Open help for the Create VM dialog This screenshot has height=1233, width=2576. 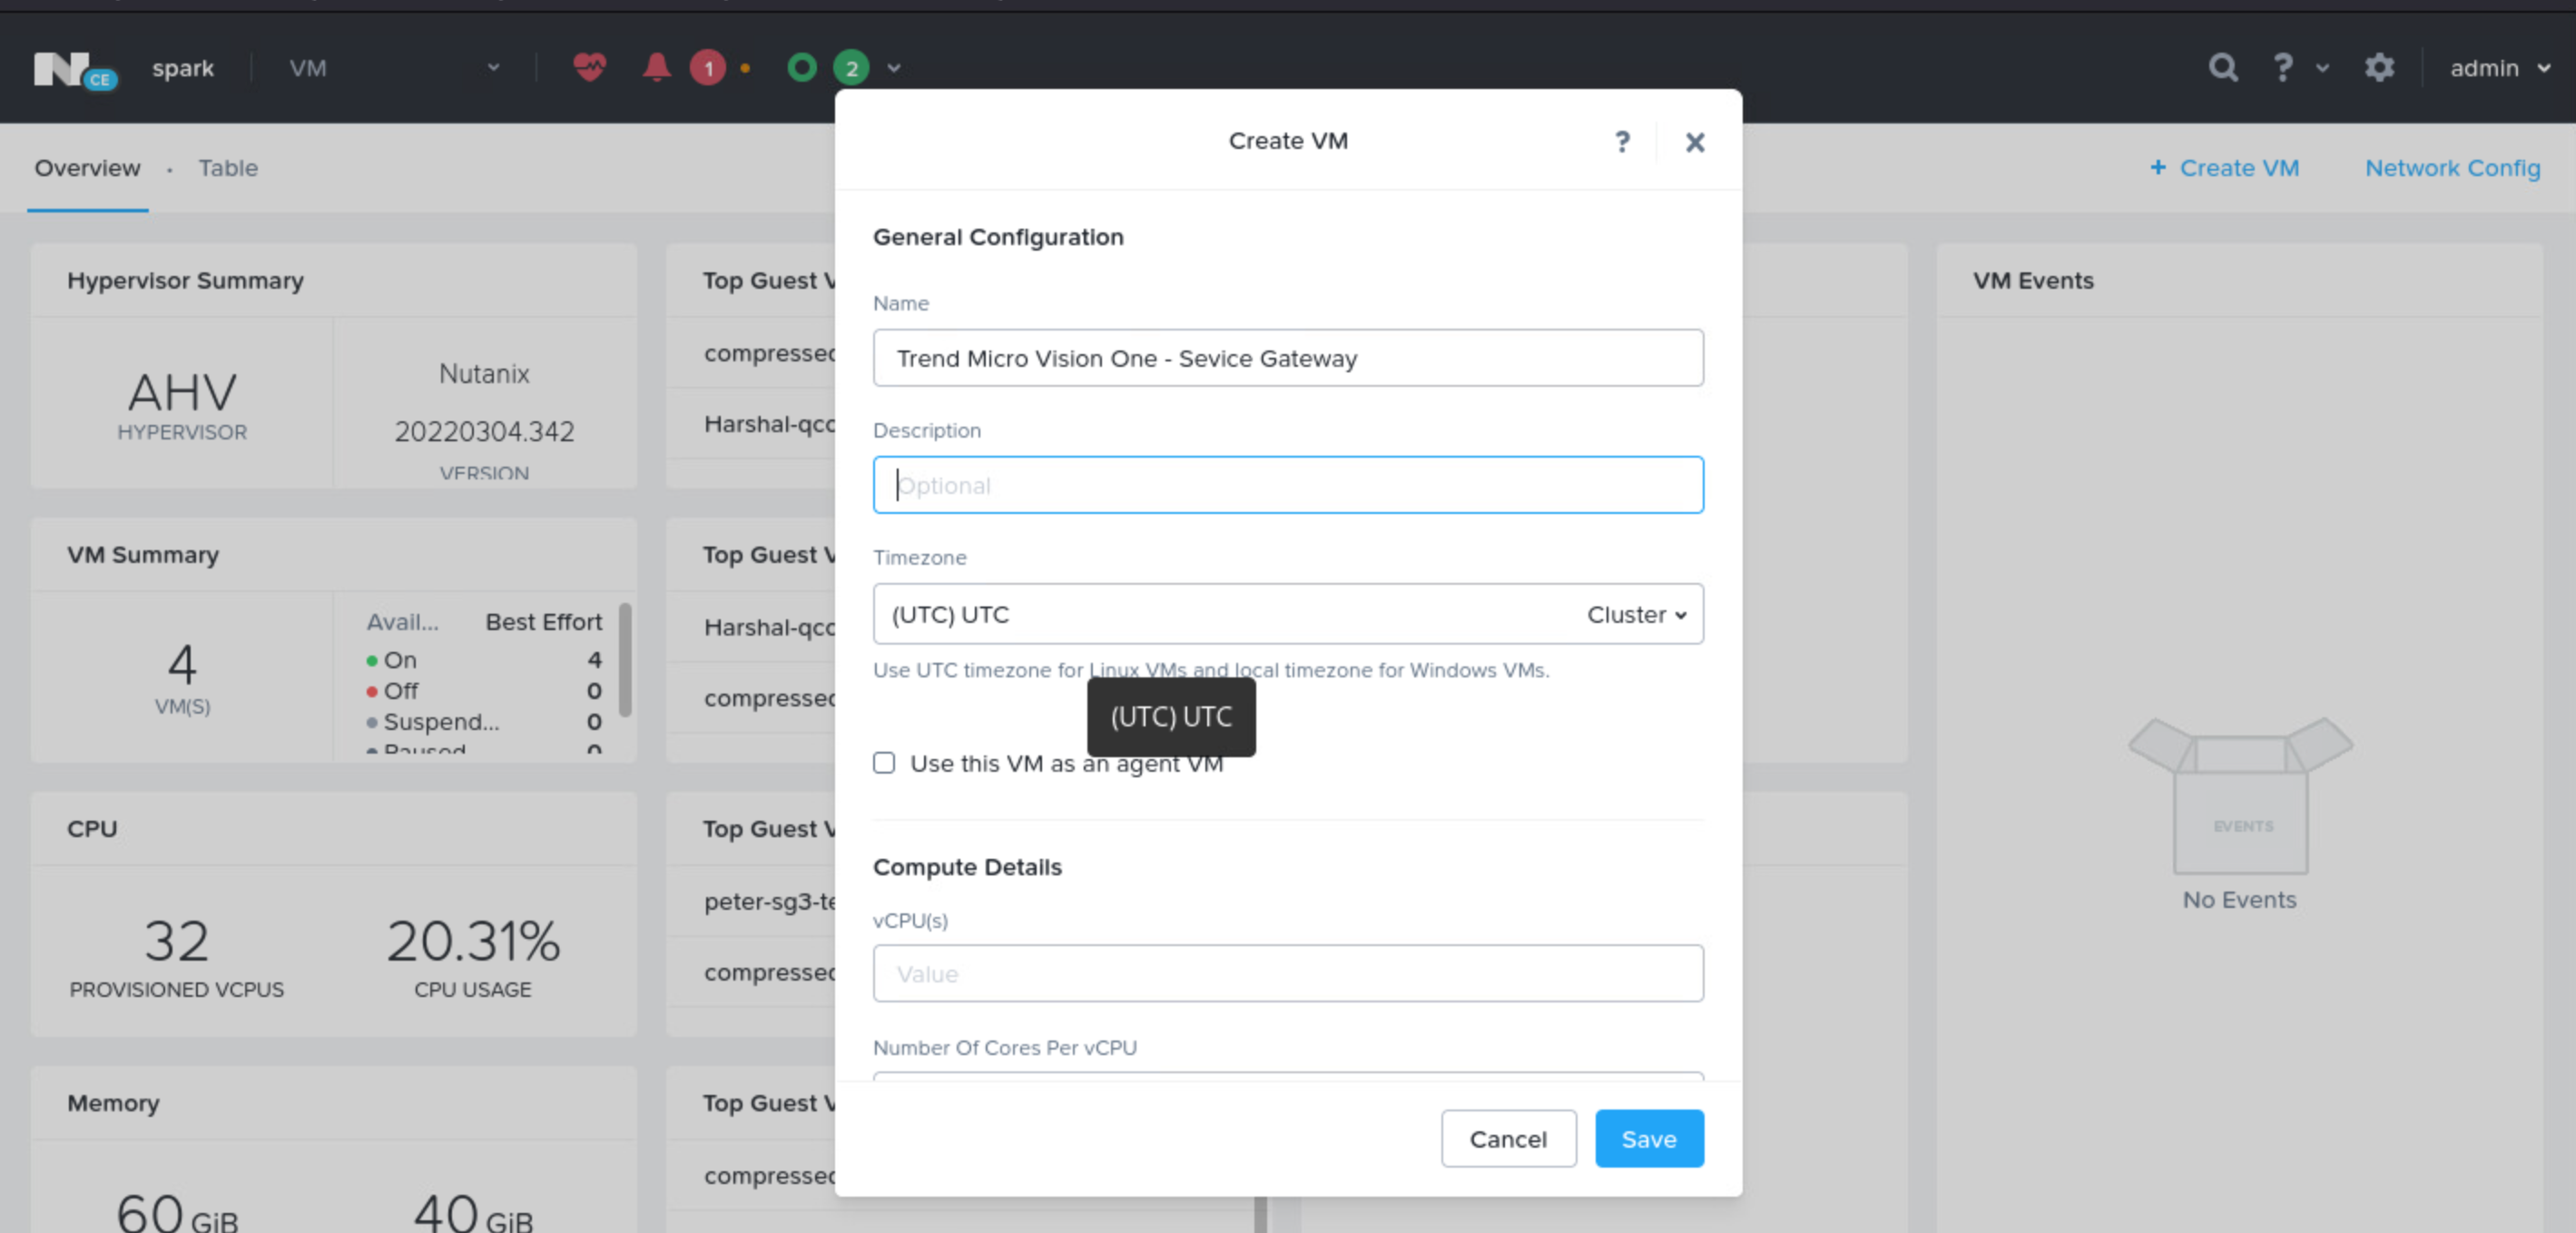[x=1622, y=141]
